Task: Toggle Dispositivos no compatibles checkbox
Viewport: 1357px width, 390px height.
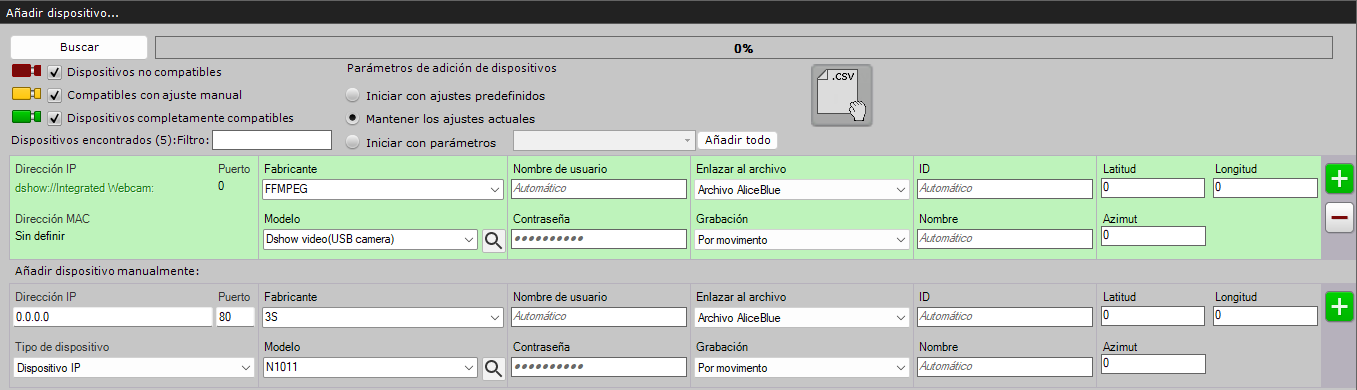Action: pos(55,72)
